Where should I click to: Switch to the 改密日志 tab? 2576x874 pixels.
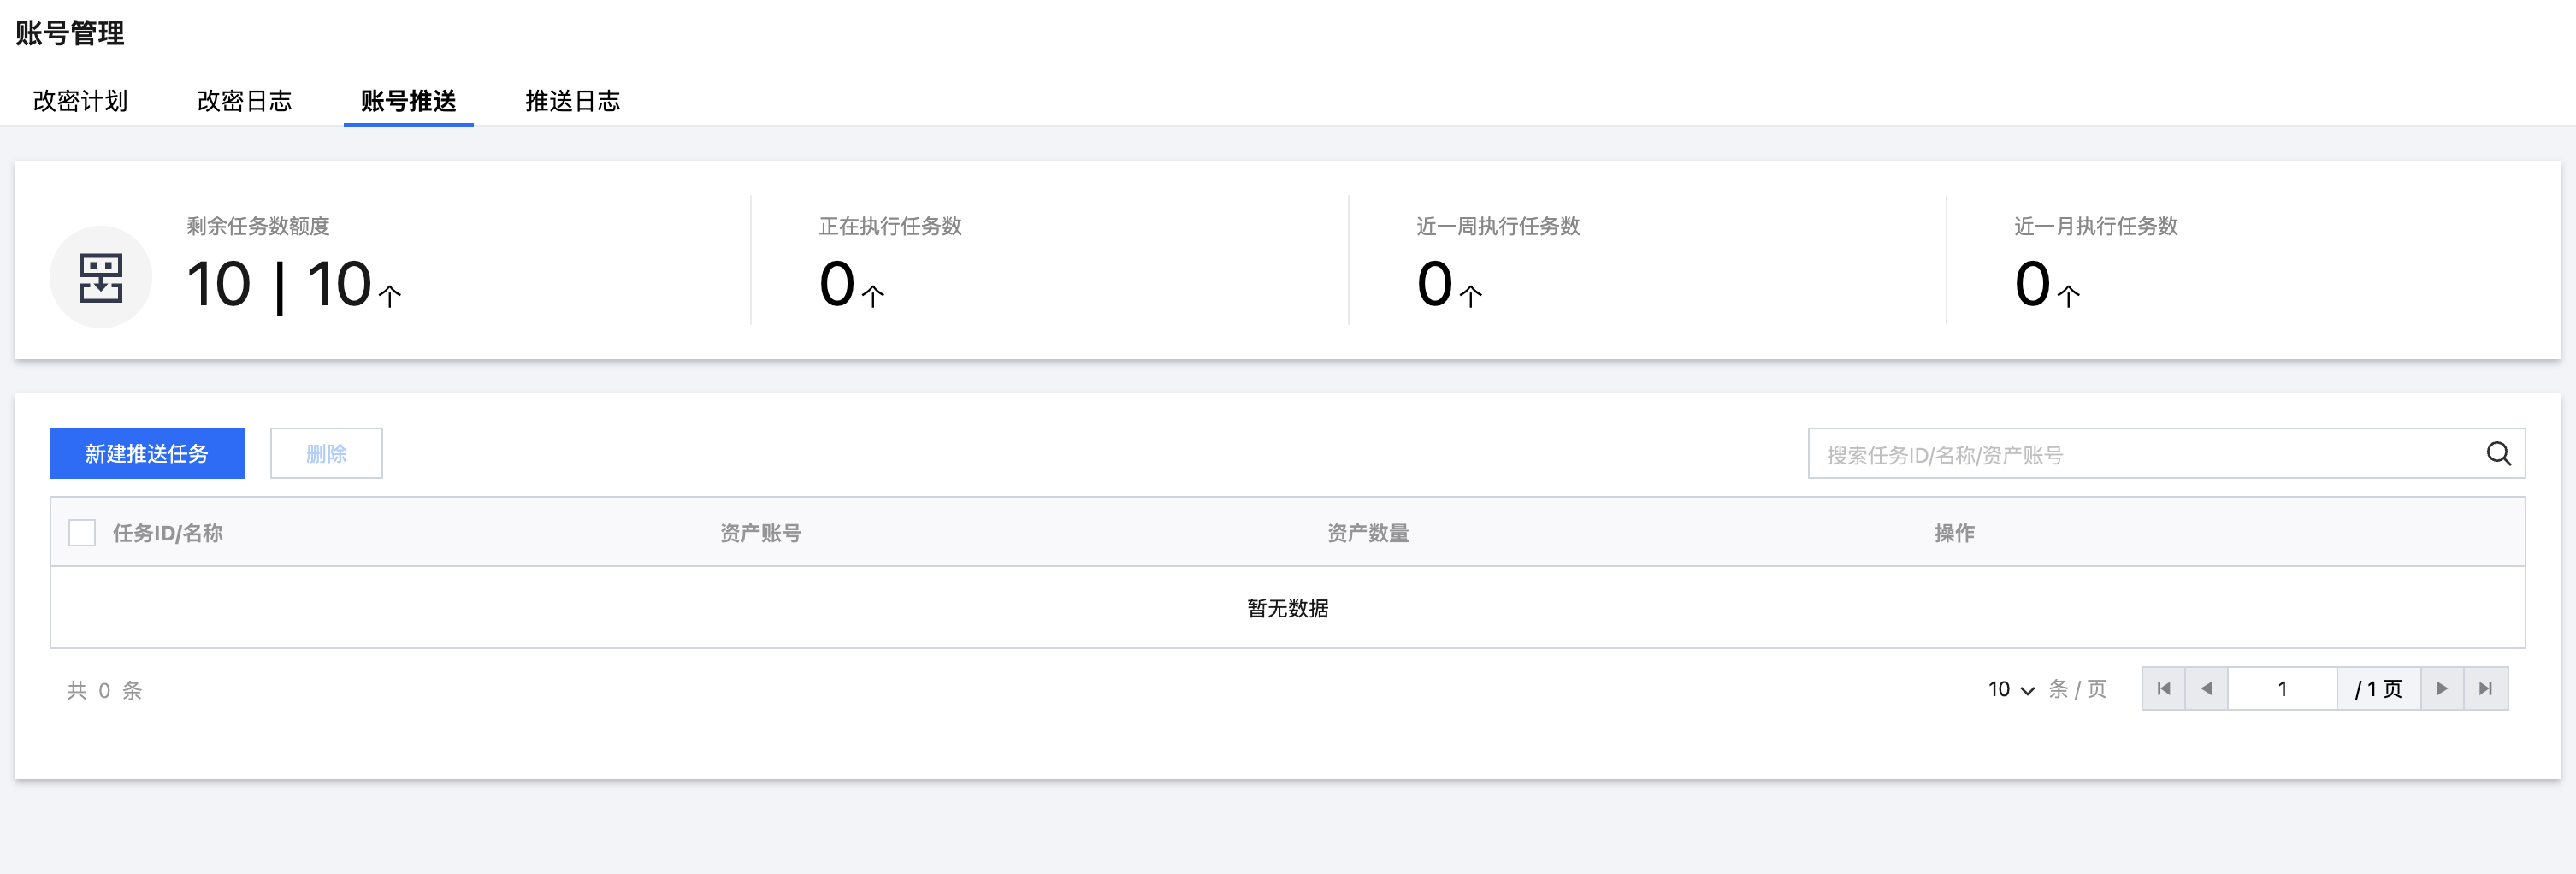coord(244,101)
